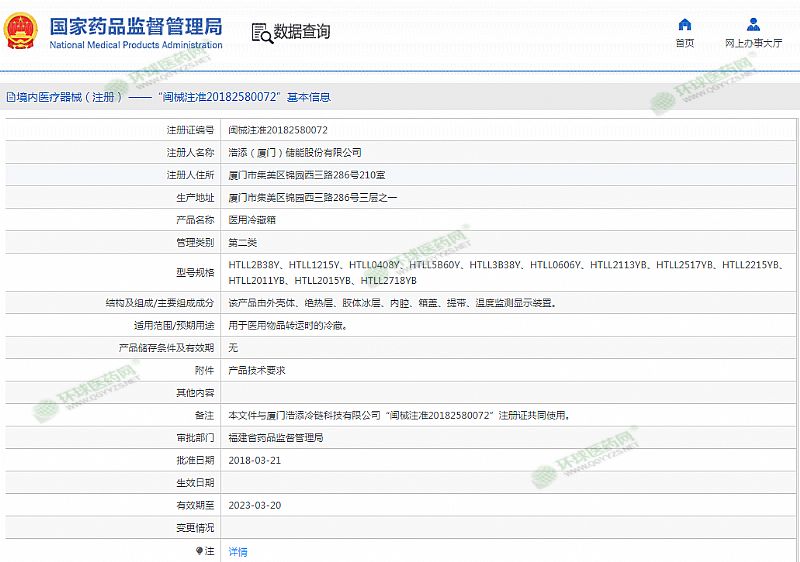Click the expiry date 2023-03-20
800x562 pixels.
[255, 505]
